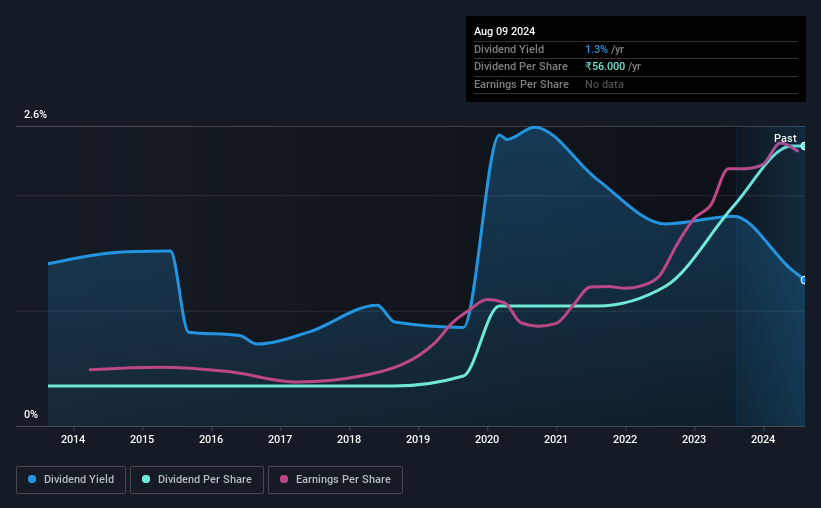Select the 2019 label on the x-axis
Image resolution: width=821 pixels, height=508 pixels.
pyautogui.click(x=418, y=439)
